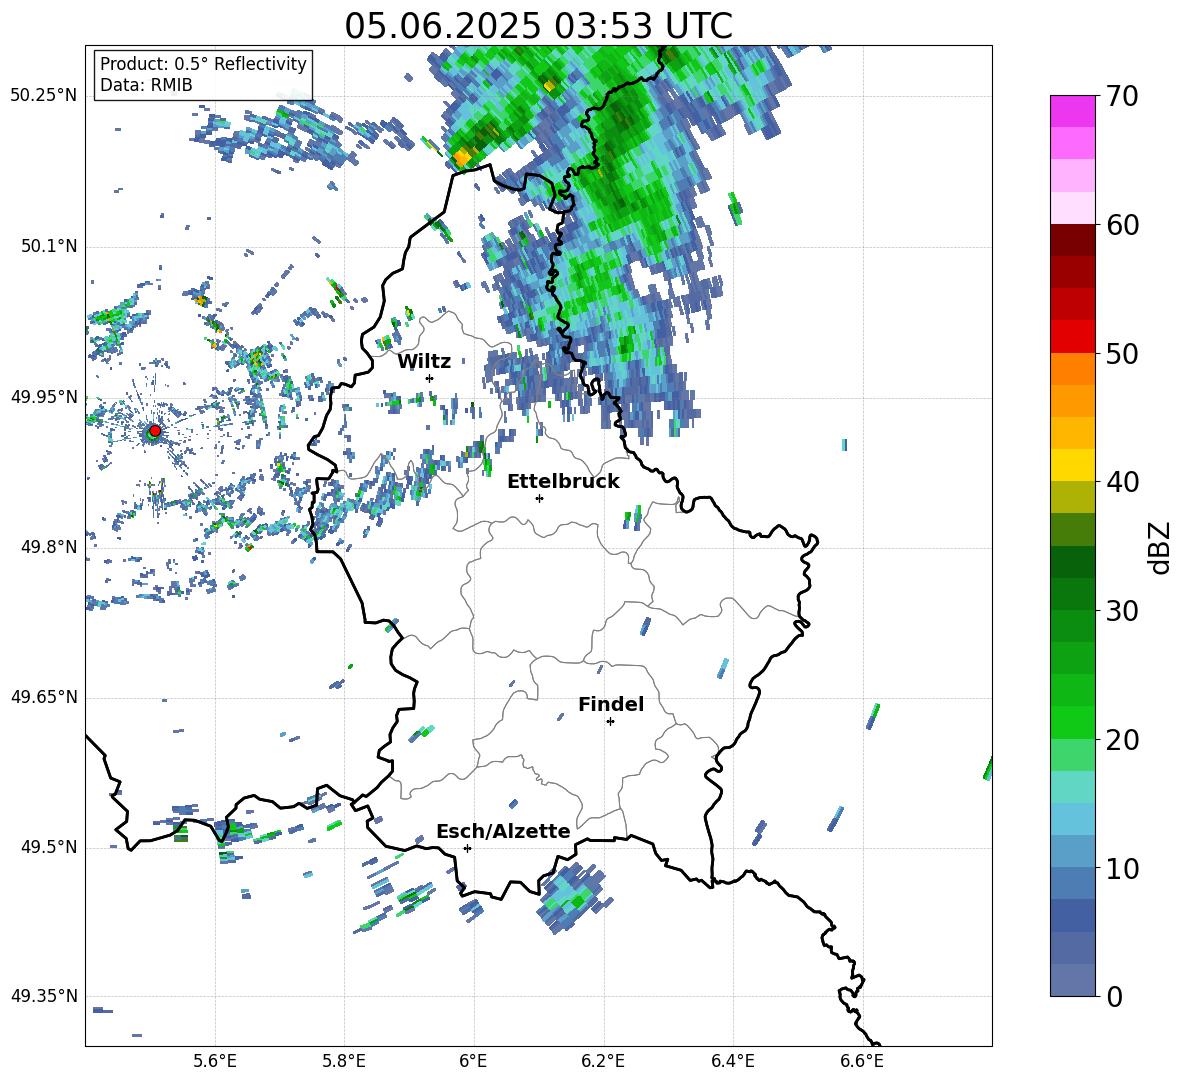Image resolution: width=1184 pixels, height=1081 pixels.
Task: Click the 60 colorbar tick label
Action: 1122,225
